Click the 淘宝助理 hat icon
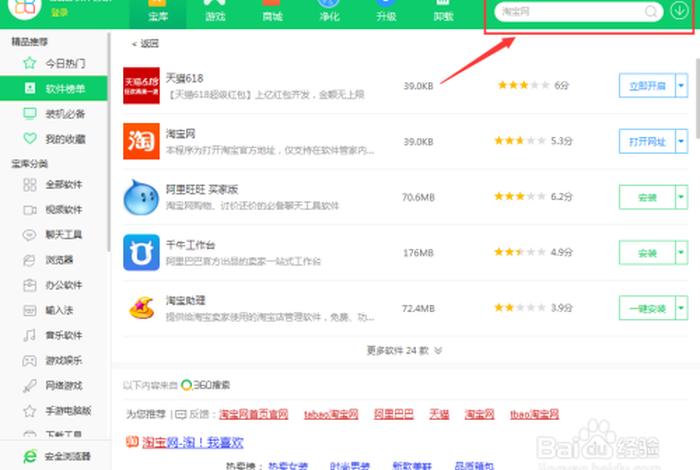This screenshot has width=700, height=470. pyautogui.click(x=141, y=308)
